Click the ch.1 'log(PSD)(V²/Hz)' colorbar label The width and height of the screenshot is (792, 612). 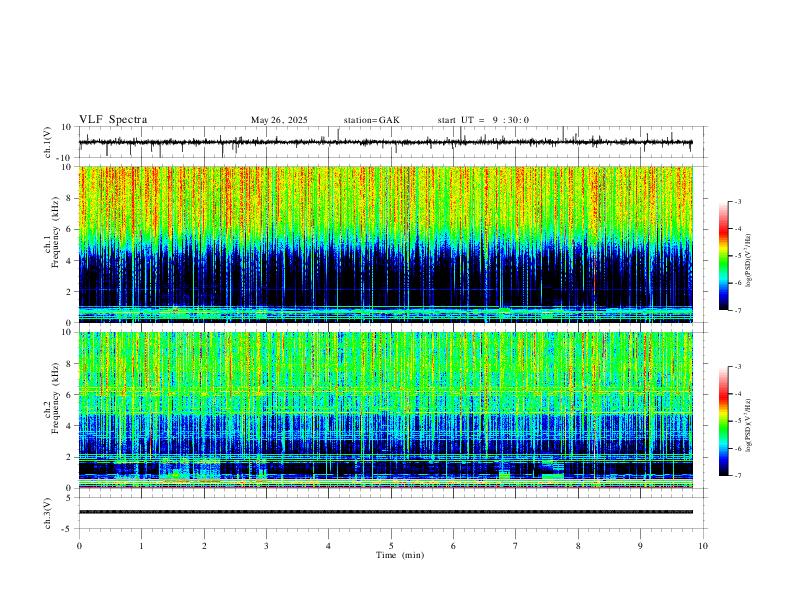pos(749,261)
